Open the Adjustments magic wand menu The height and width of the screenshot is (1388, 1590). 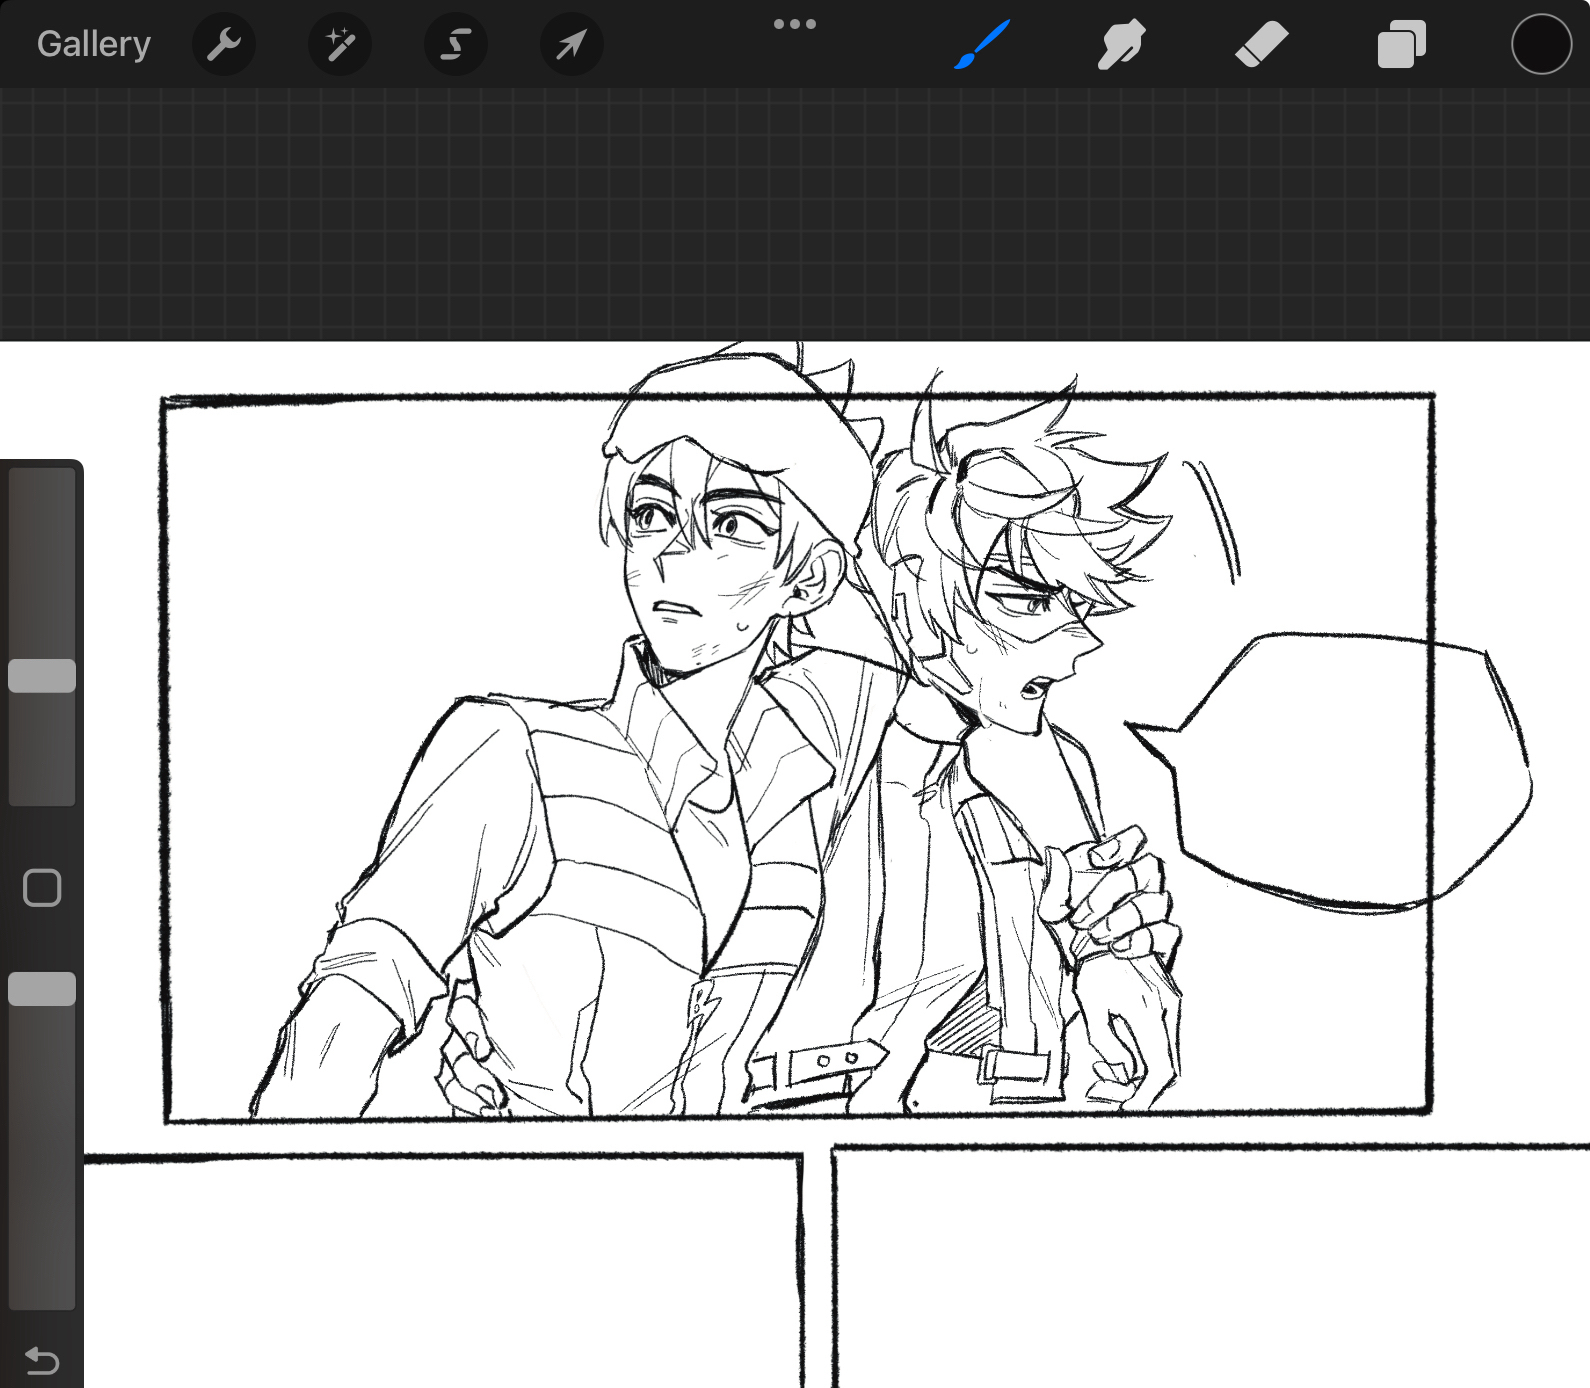pyautogui.click(x=340, y=44)
